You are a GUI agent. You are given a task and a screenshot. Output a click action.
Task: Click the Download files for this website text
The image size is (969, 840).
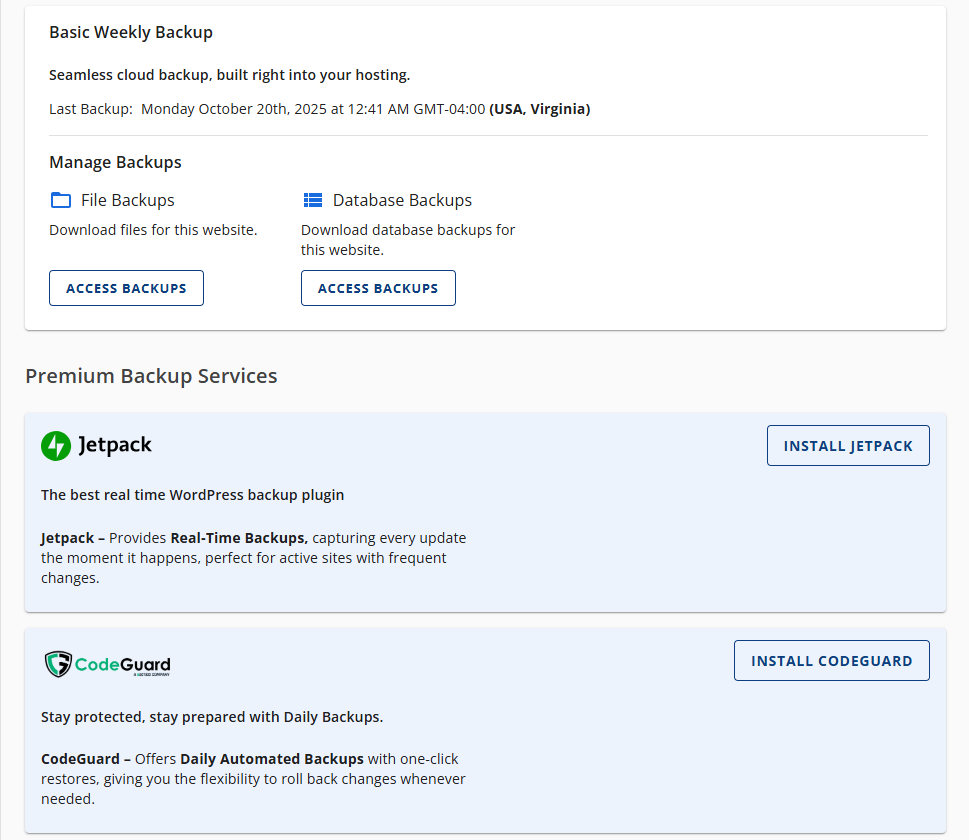(152, 230)
